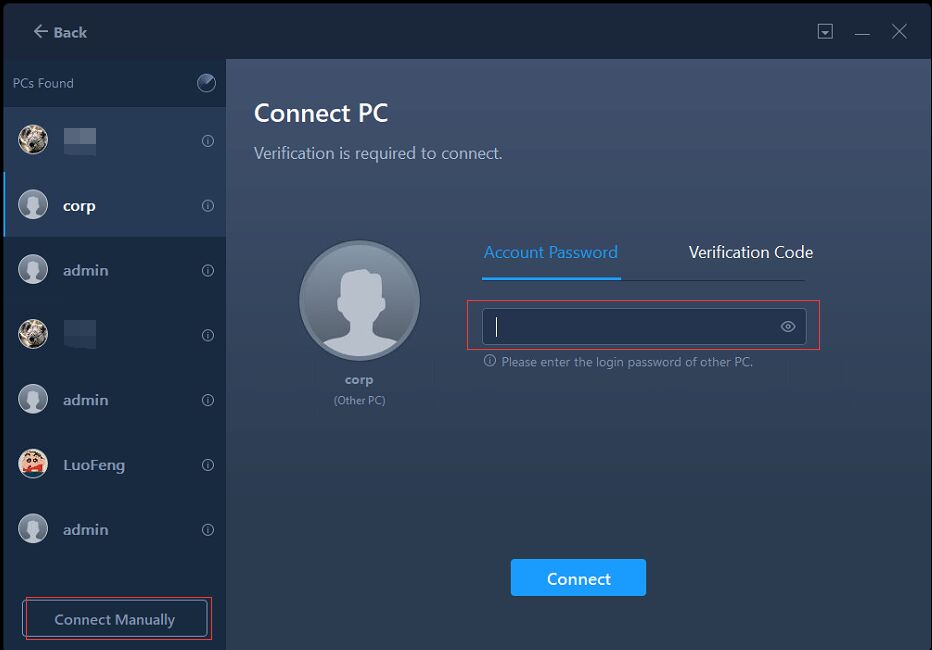This screenshot has width=932, height=650.
Task: Open info icon beside first admin
Action: (x=207, y=270)
